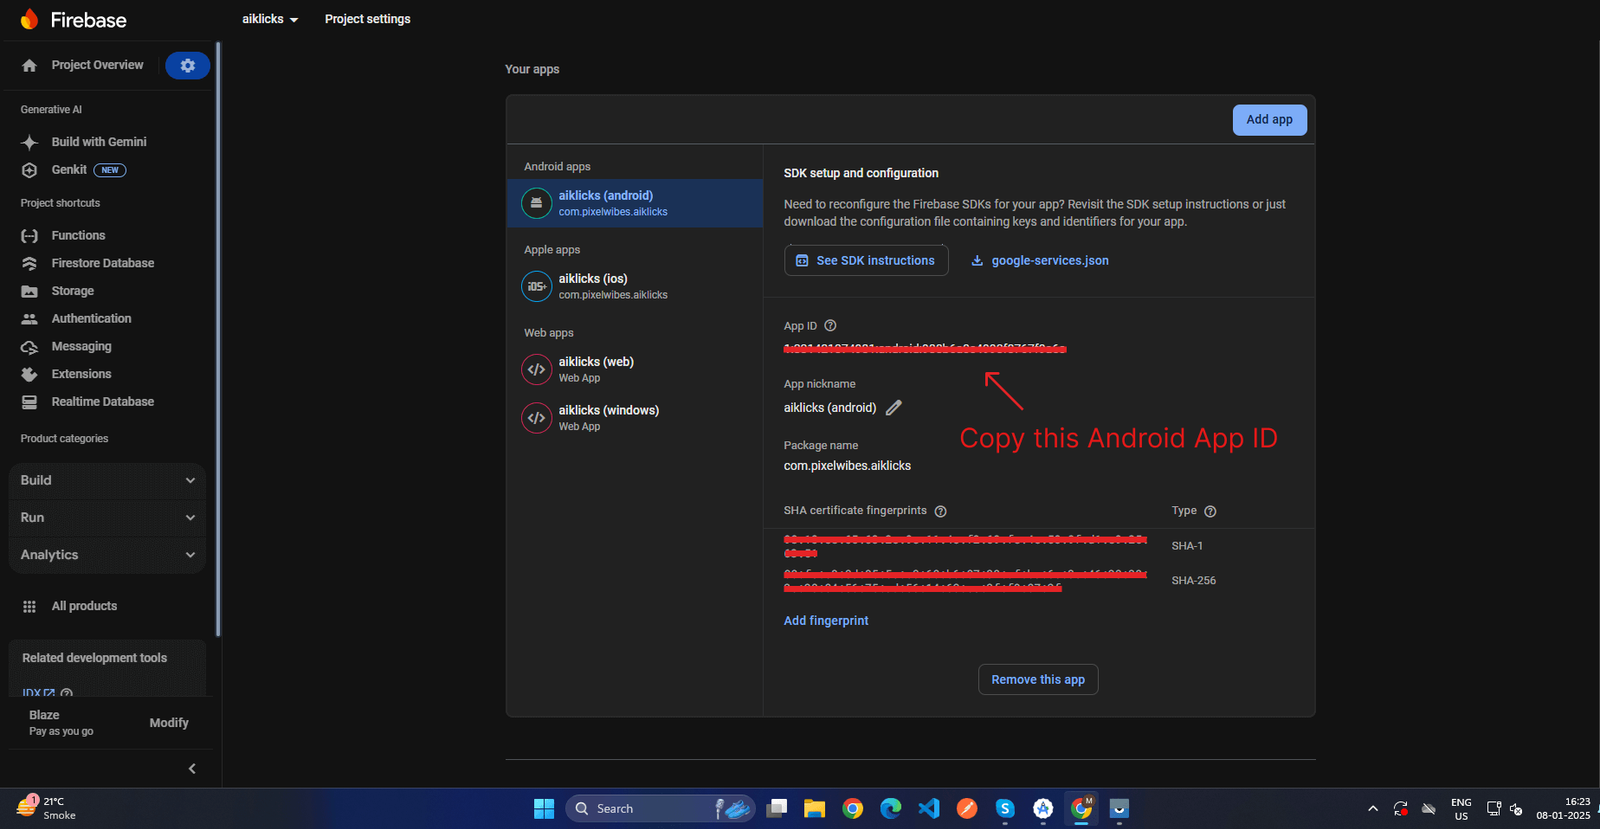The height and width of the screenshot is (829, 1600).
Task: Click SHA certificate fingerprints help icon
Action: 940,511
